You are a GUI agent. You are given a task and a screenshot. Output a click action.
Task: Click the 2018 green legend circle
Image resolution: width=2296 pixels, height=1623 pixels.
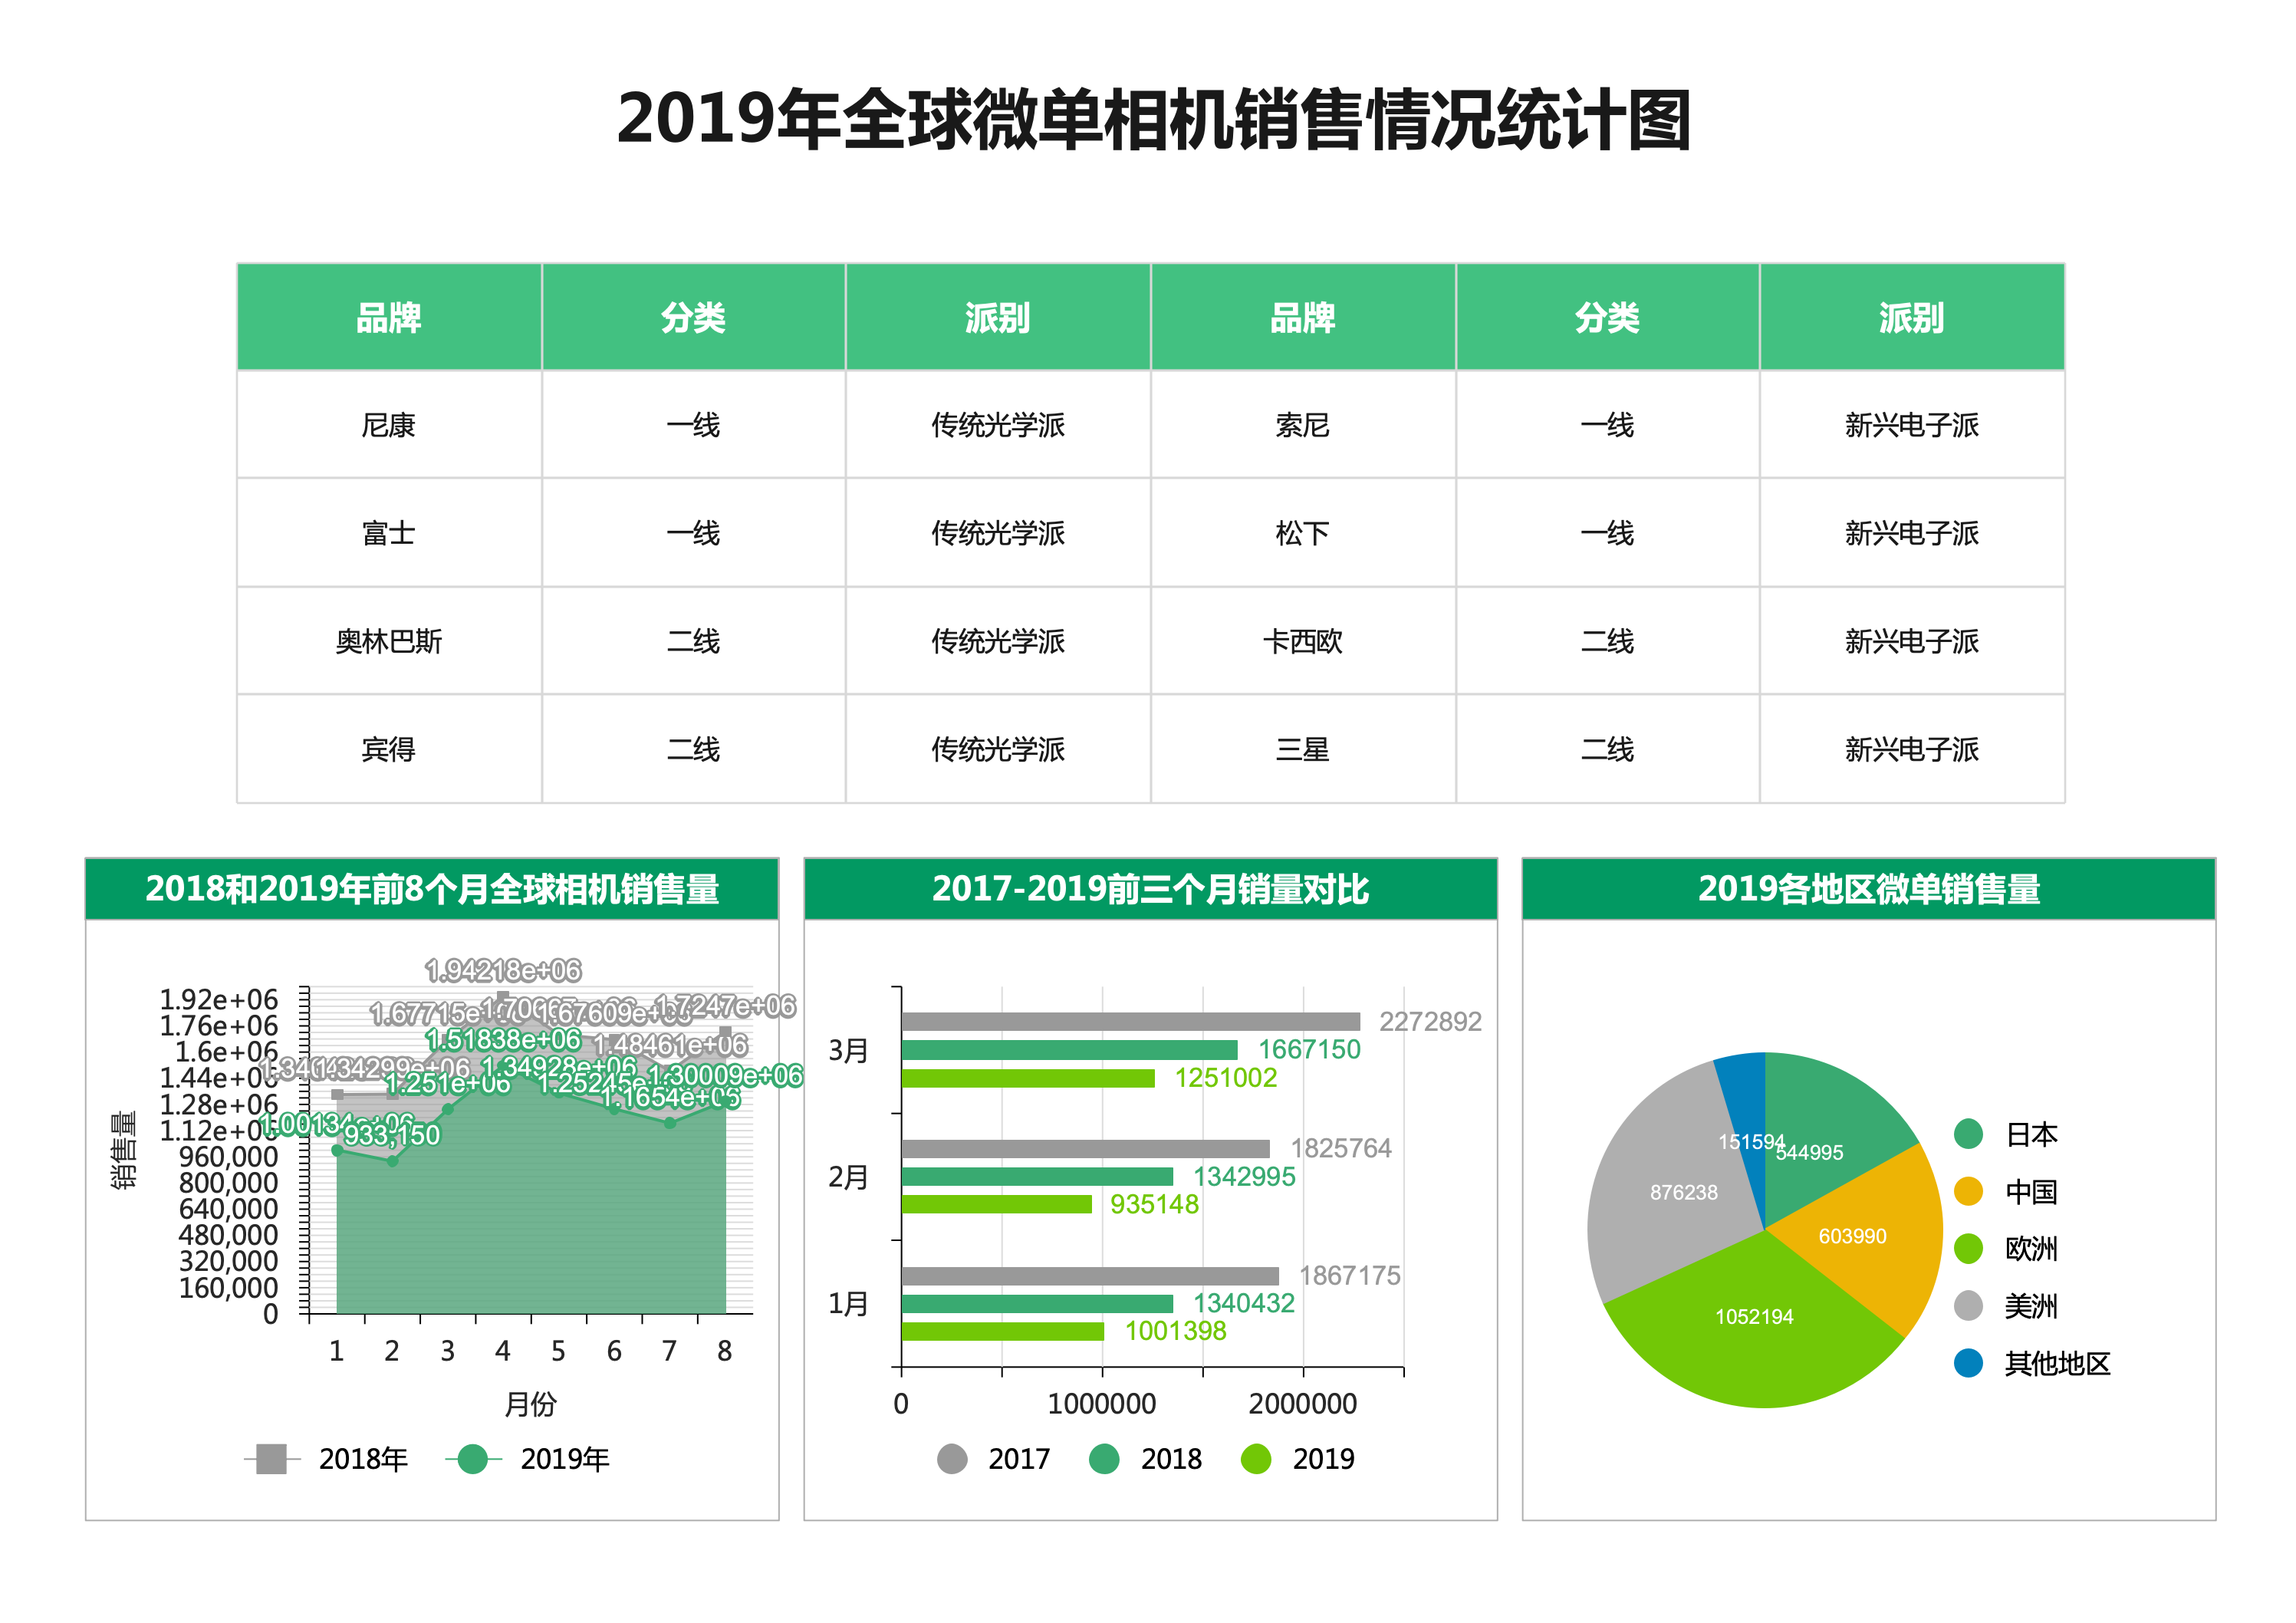click(x=1103, y=1458)
